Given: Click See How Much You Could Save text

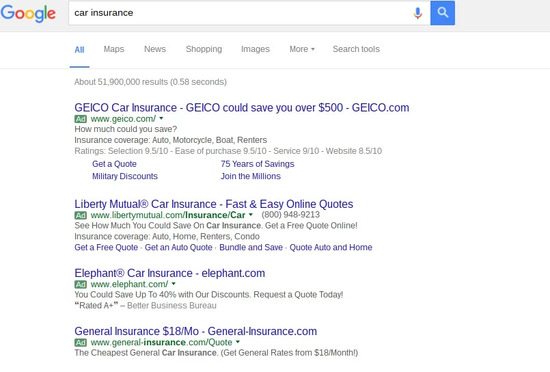Looking at the screenshot, I should tap(216, 225).
